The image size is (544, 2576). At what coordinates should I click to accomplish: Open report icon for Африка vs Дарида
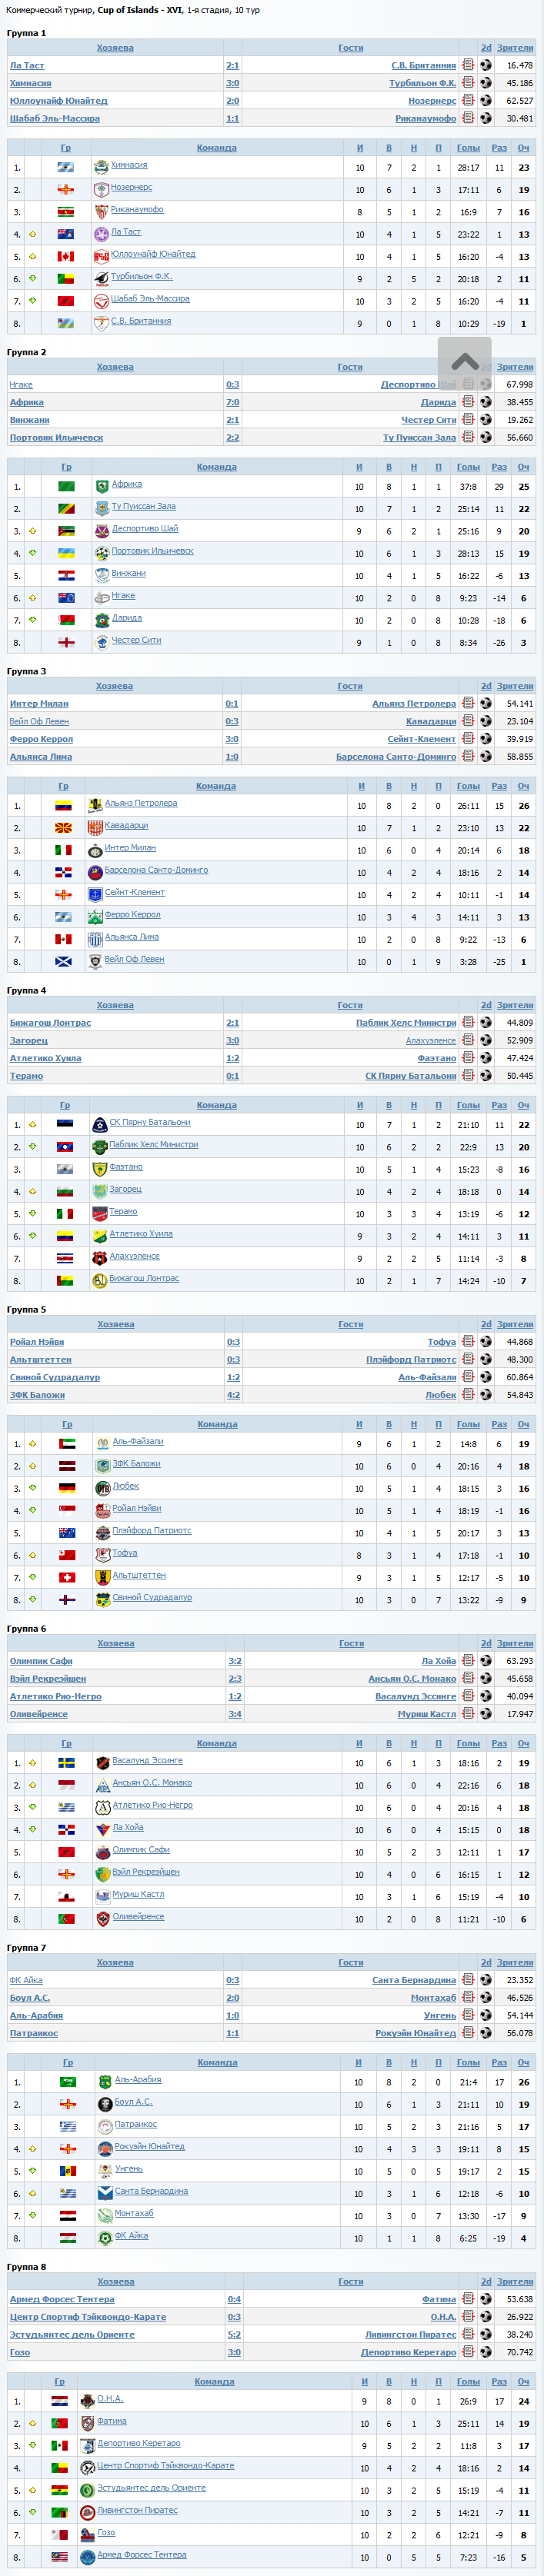(468, 403)
